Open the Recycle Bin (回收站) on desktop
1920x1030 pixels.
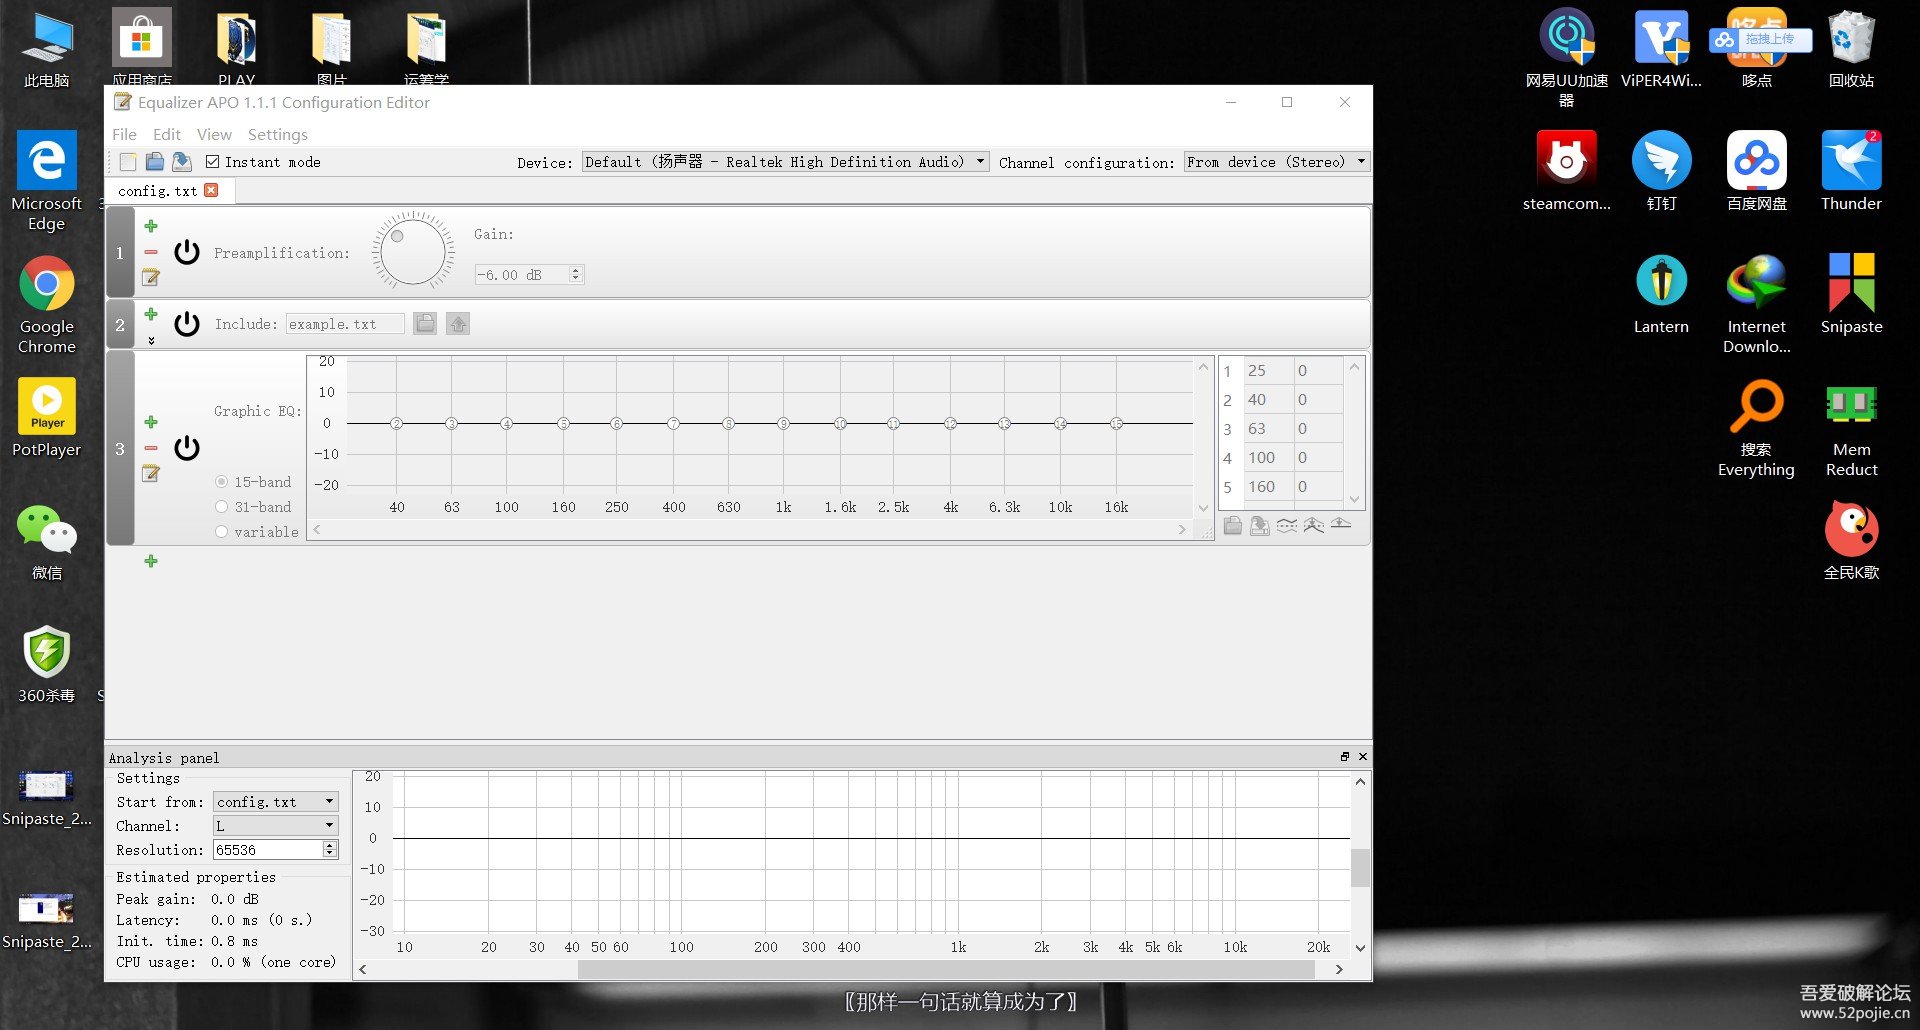click(1851, 48)
